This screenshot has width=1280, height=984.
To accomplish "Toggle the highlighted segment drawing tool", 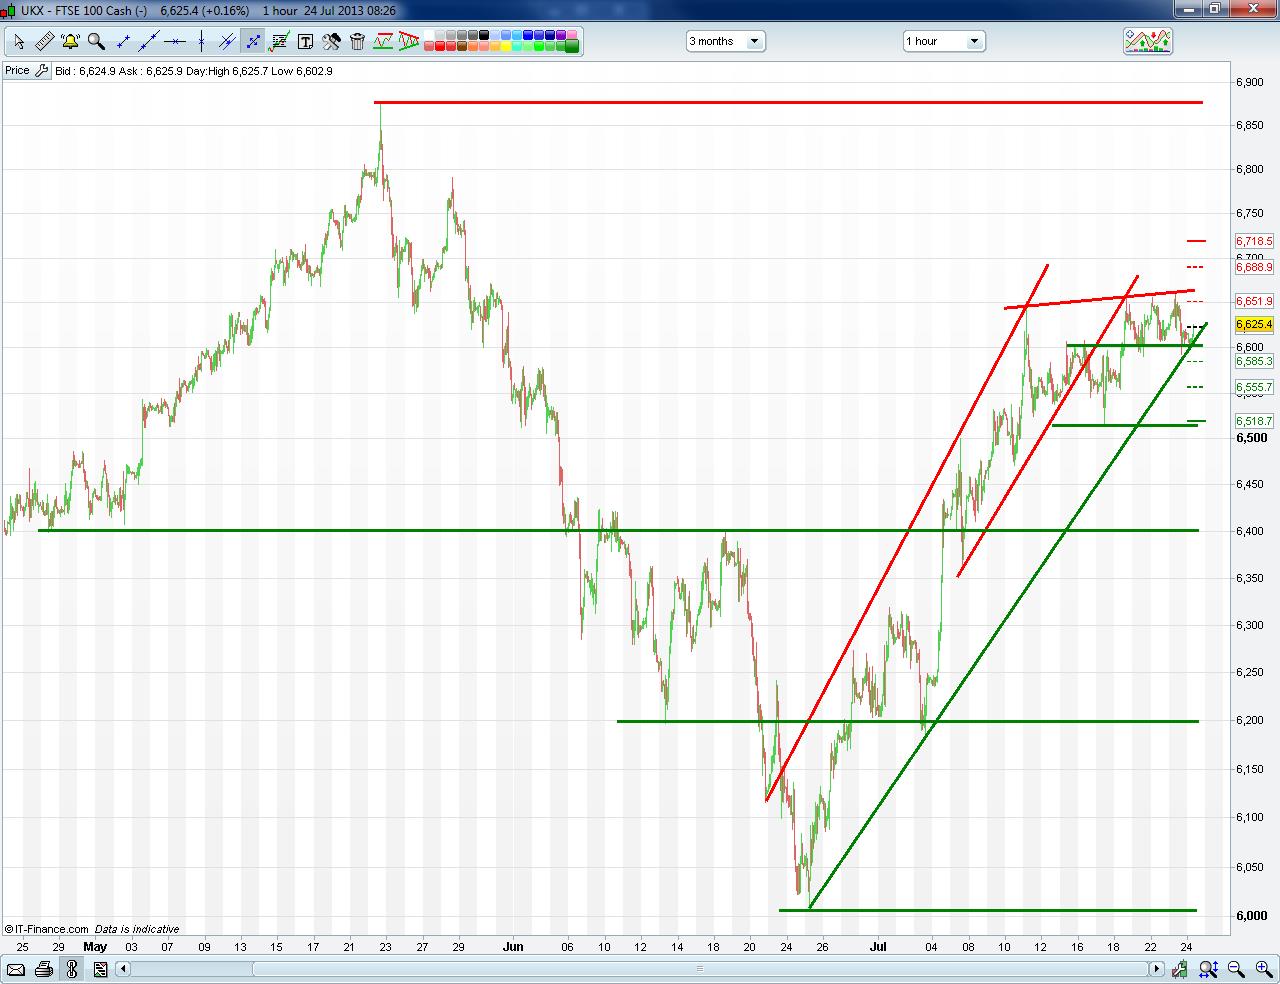I will point(253,41).
